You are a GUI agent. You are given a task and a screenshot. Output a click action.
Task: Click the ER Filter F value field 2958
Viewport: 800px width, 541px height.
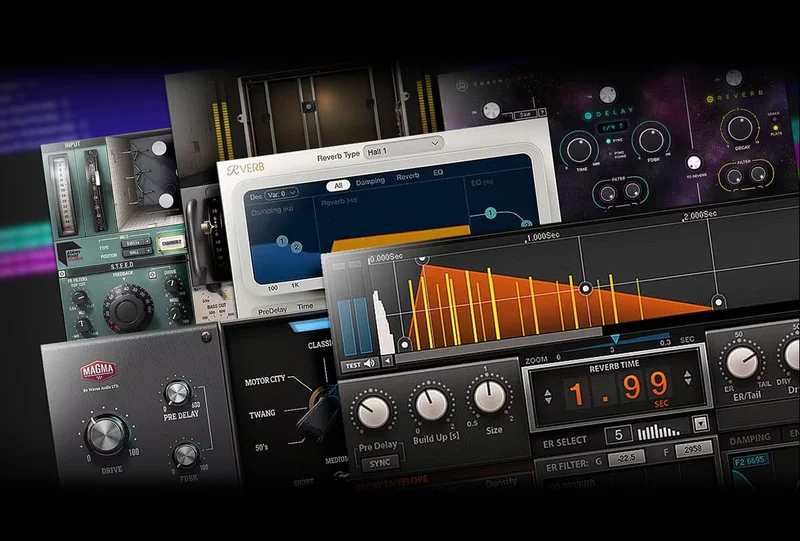(693, 449)
